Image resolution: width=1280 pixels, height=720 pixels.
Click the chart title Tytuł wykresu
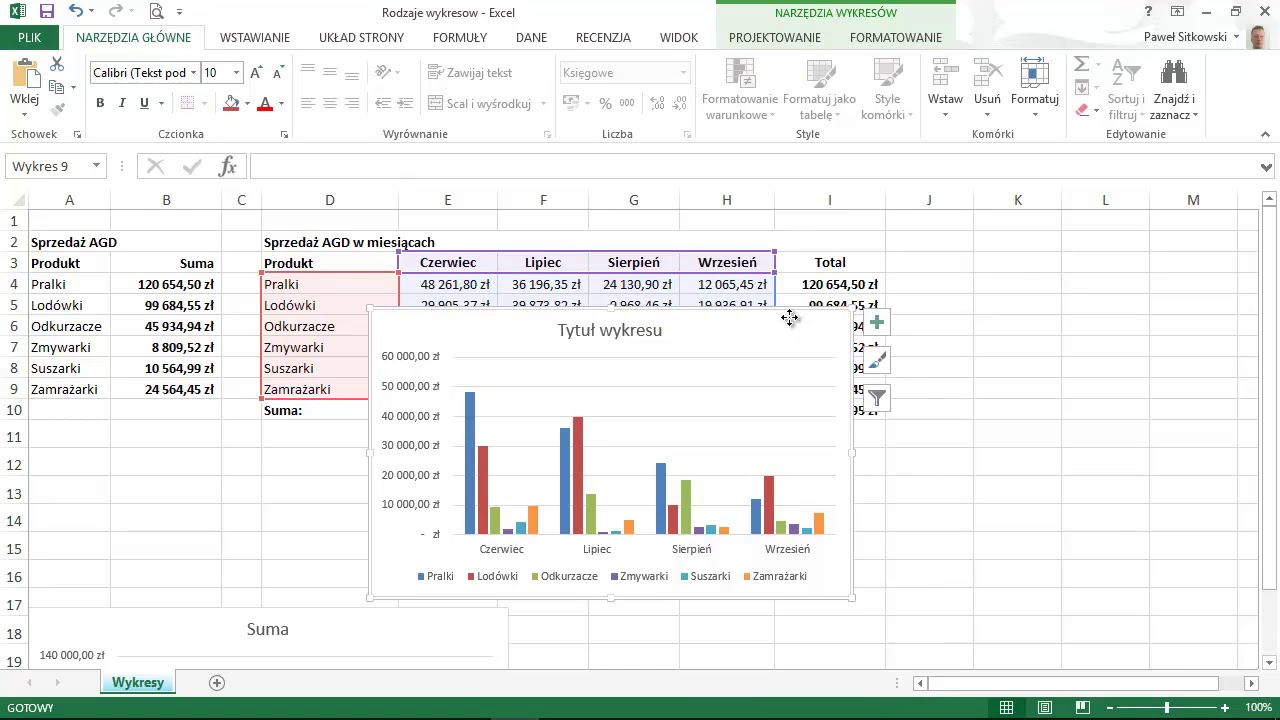tap(610, 330)
